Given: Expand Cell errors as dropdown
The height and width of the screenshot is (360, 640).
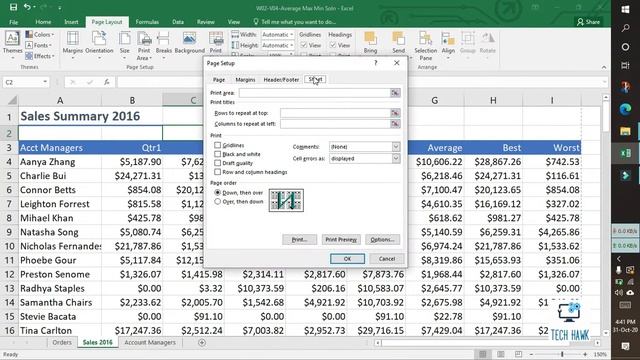Looking at the screenshot, I should point(396,158).
